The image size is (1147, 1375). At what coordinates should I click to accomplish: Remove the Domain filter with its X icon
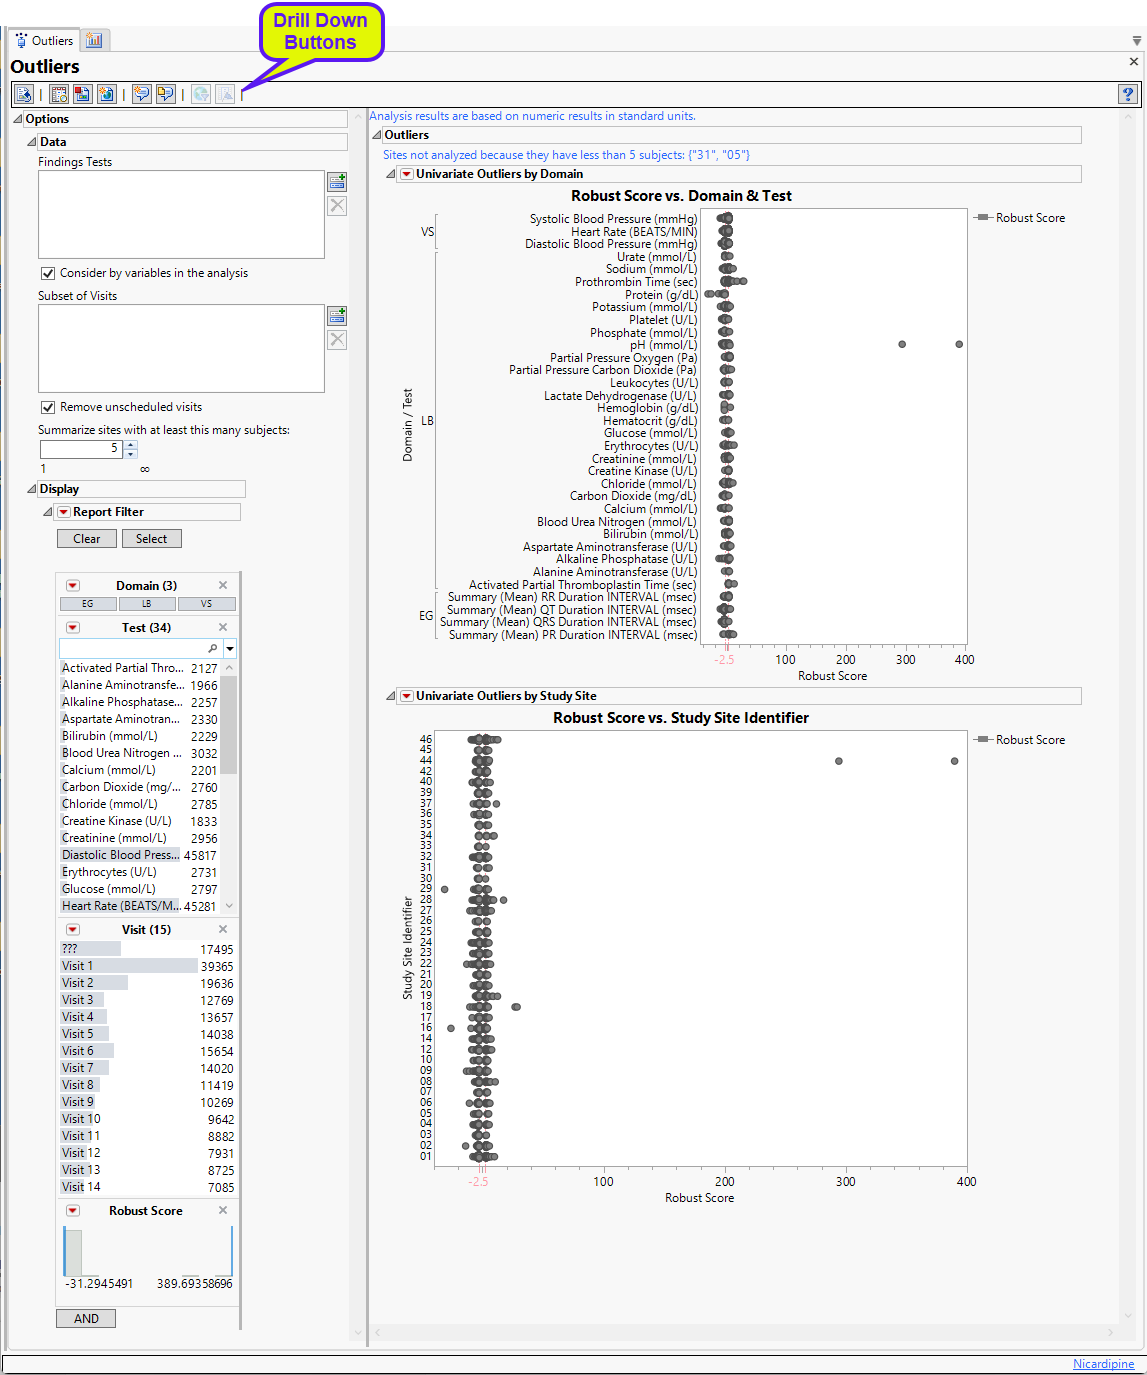point(223,585)
